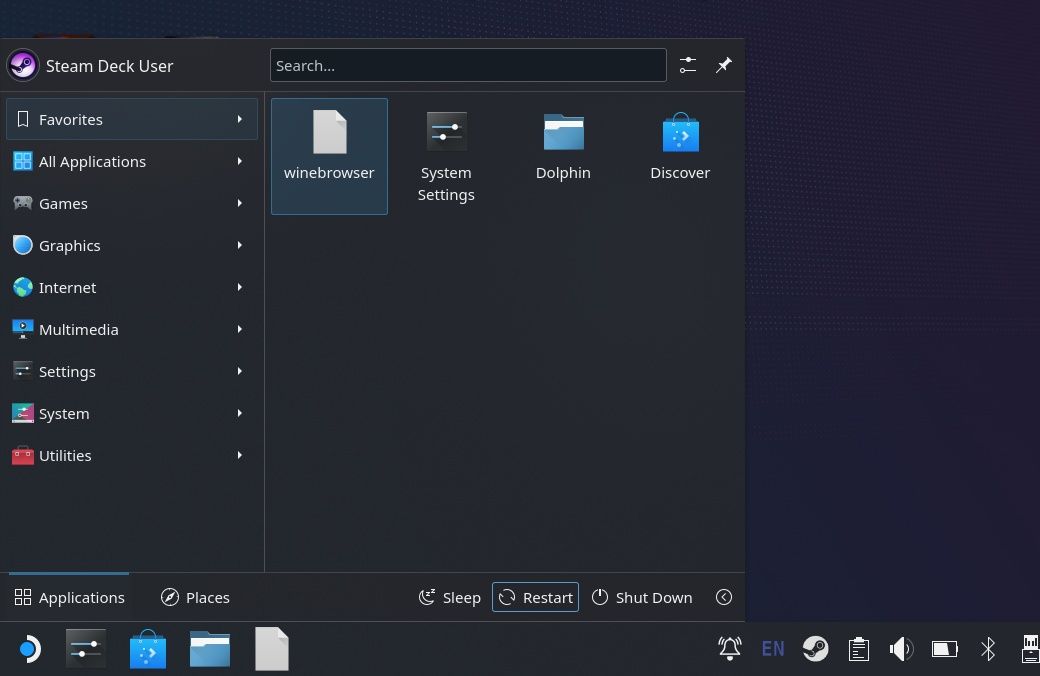The height and width of the screenshot is (676, 1040).
Task: Expand the System submenu arrow
Action: pyautogui.click(x=239, y=413)
